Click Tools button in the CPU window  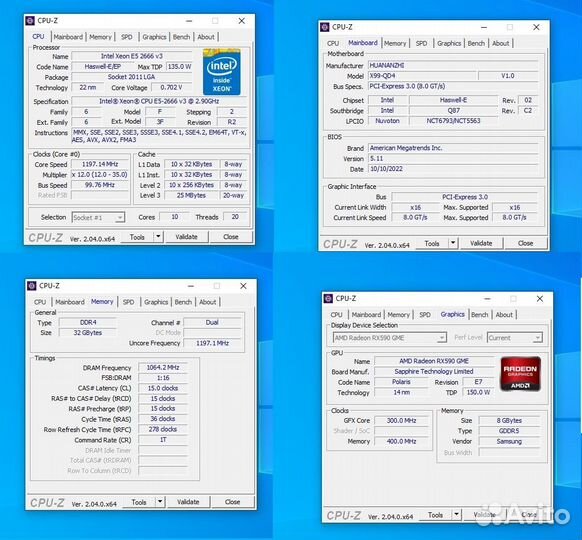point(138,237)
